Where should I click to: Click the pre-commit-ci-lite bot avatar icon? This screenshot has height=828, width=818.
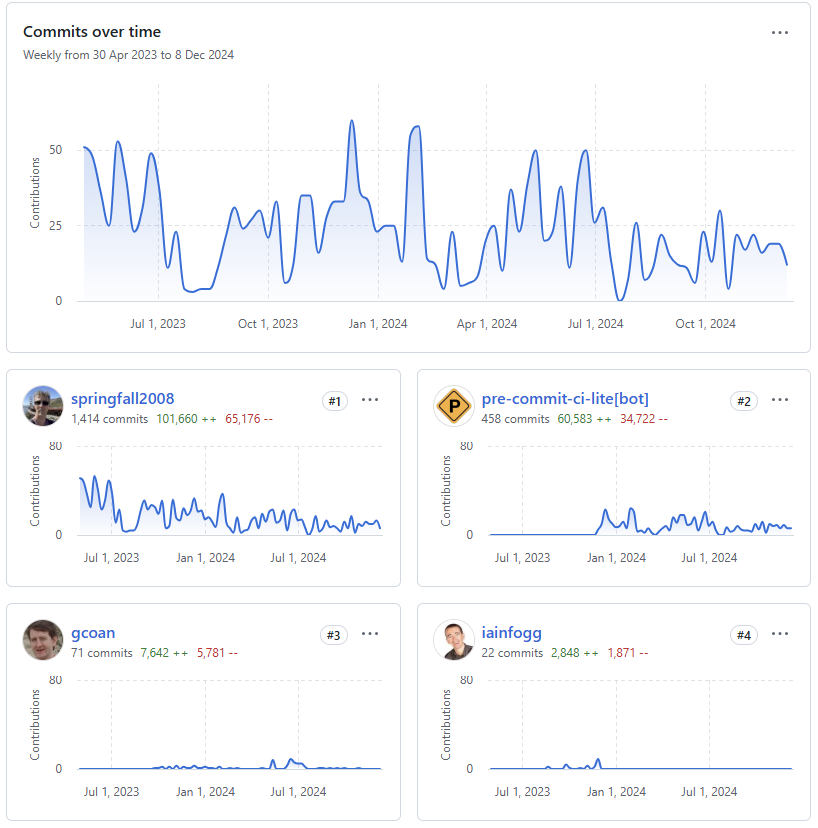pyautogui.click(x=454, y=406)
